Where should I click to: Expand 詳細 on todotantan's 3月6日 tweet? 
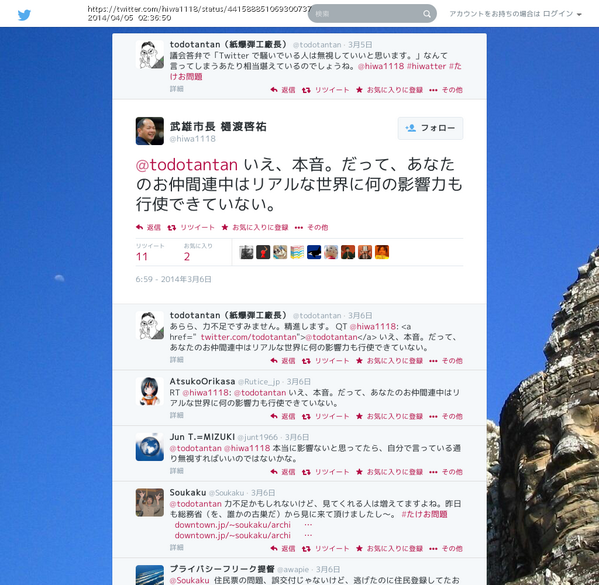point(176,360)
